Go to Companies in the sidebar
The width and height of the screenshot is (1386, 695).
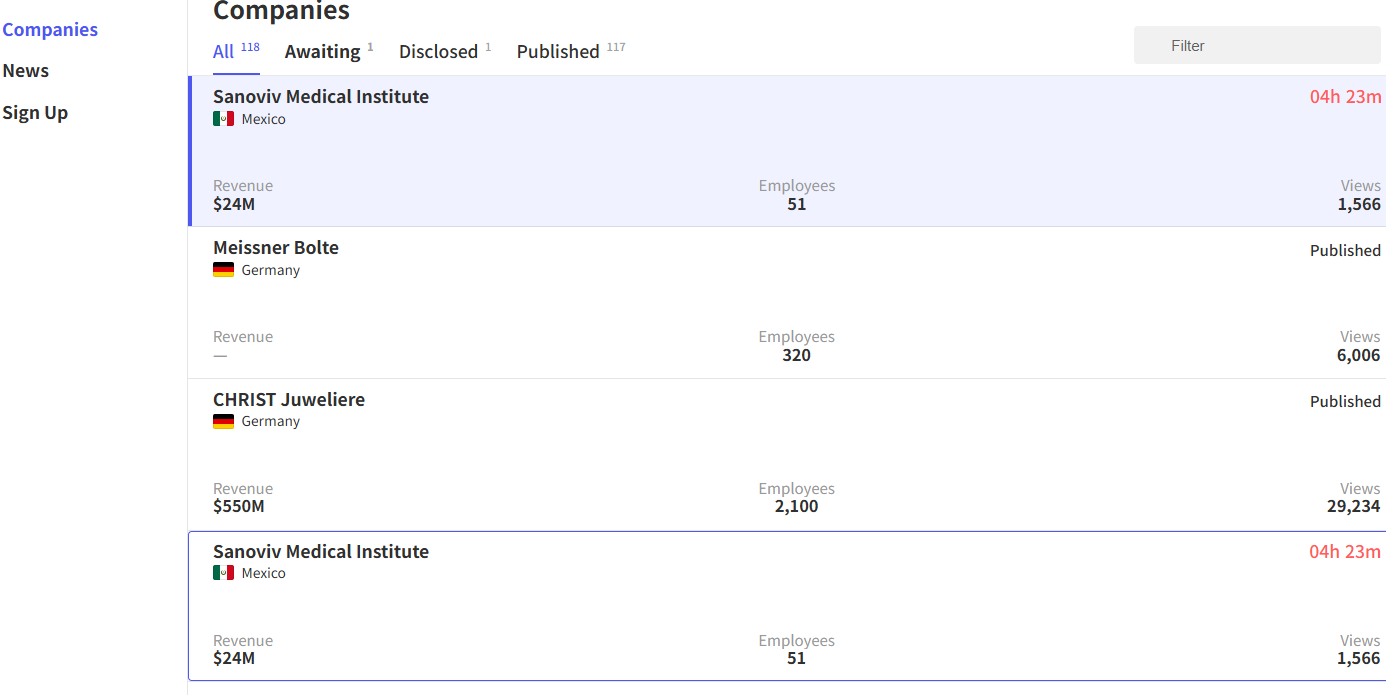click(50, 29)
